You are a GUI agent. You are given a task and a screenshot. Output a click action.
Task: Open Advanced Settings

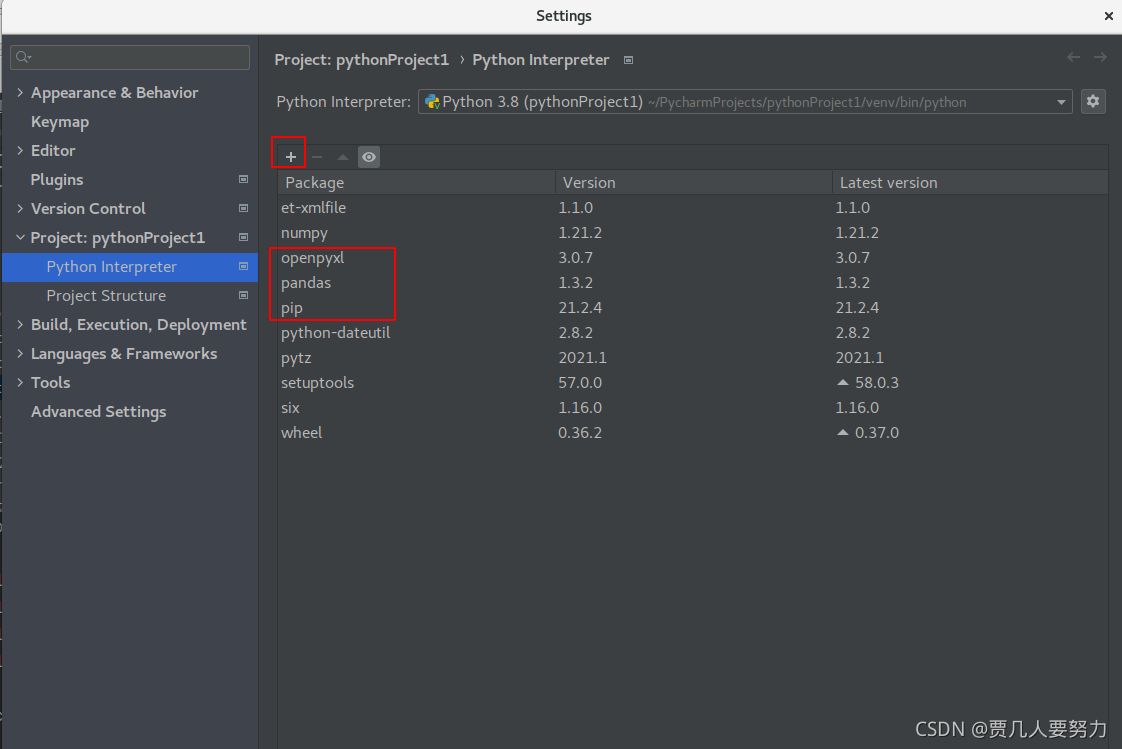(x=99, y=412)
